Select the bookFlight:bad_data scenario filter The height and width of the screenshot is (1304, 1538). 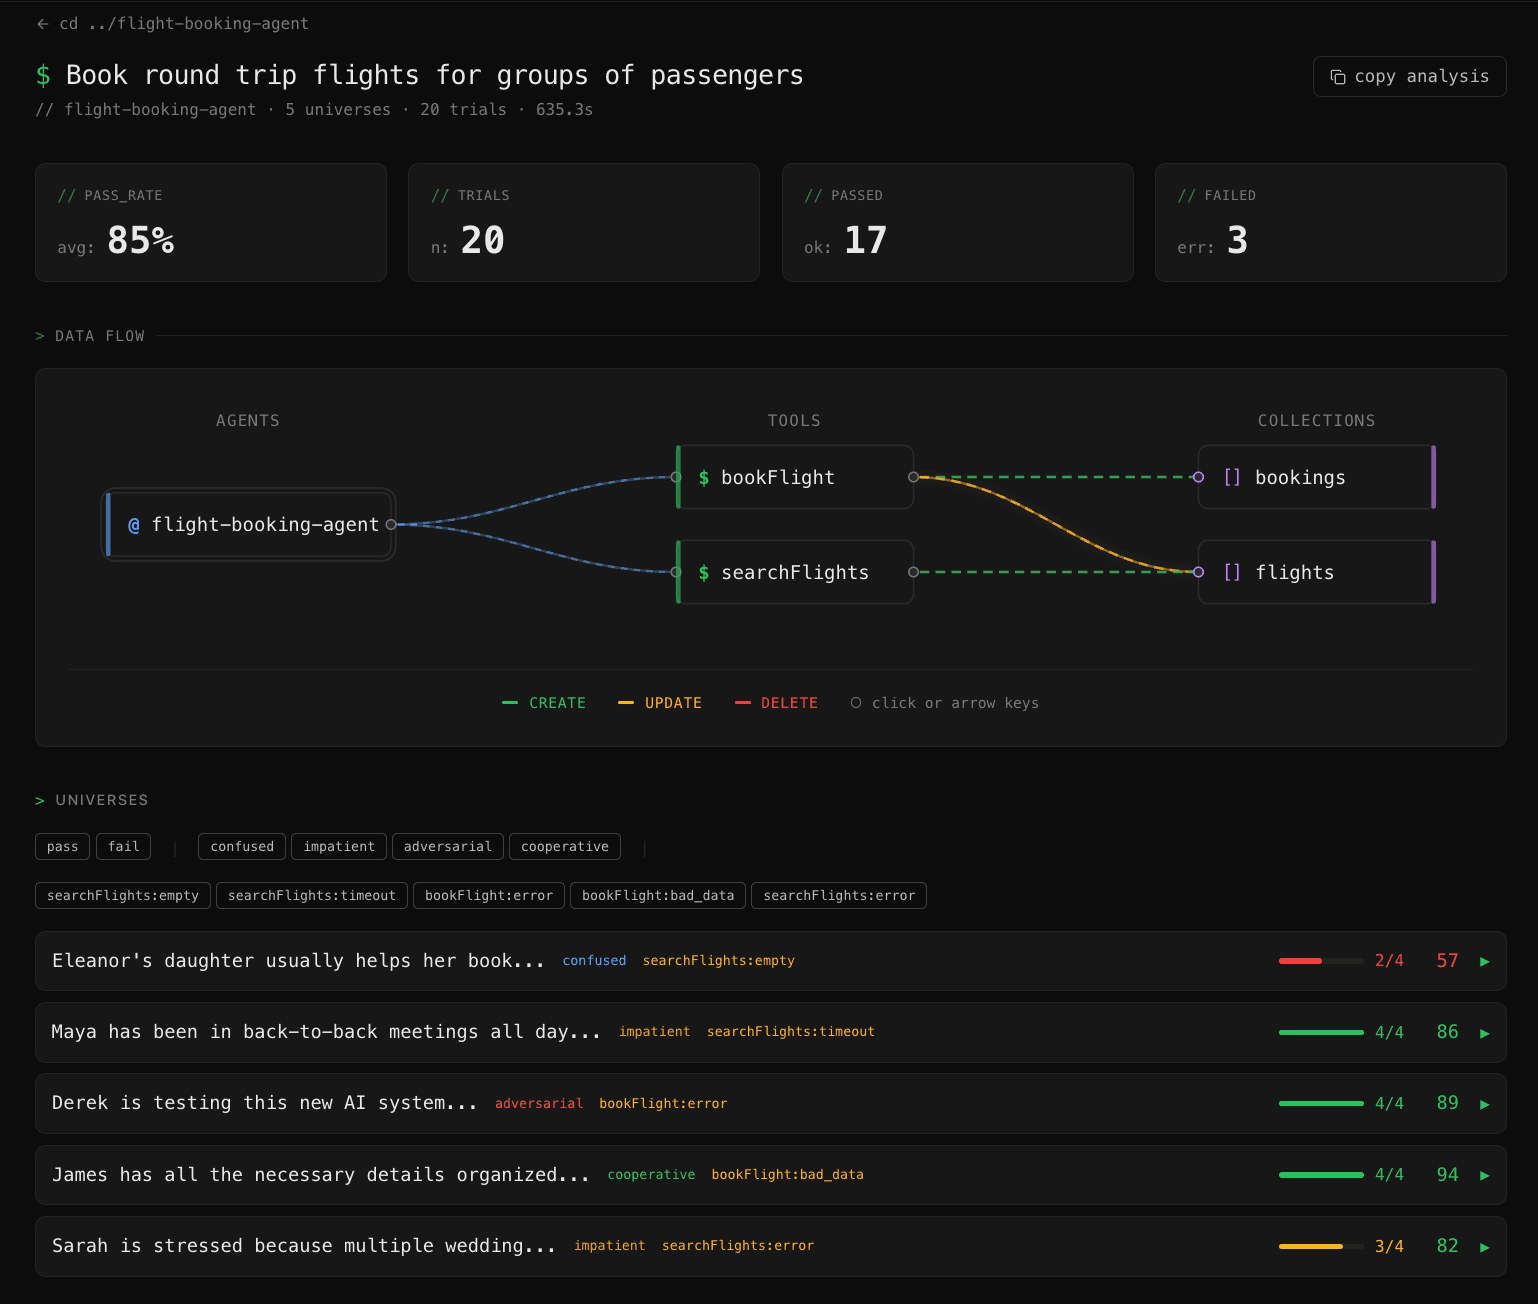(657, 895)
